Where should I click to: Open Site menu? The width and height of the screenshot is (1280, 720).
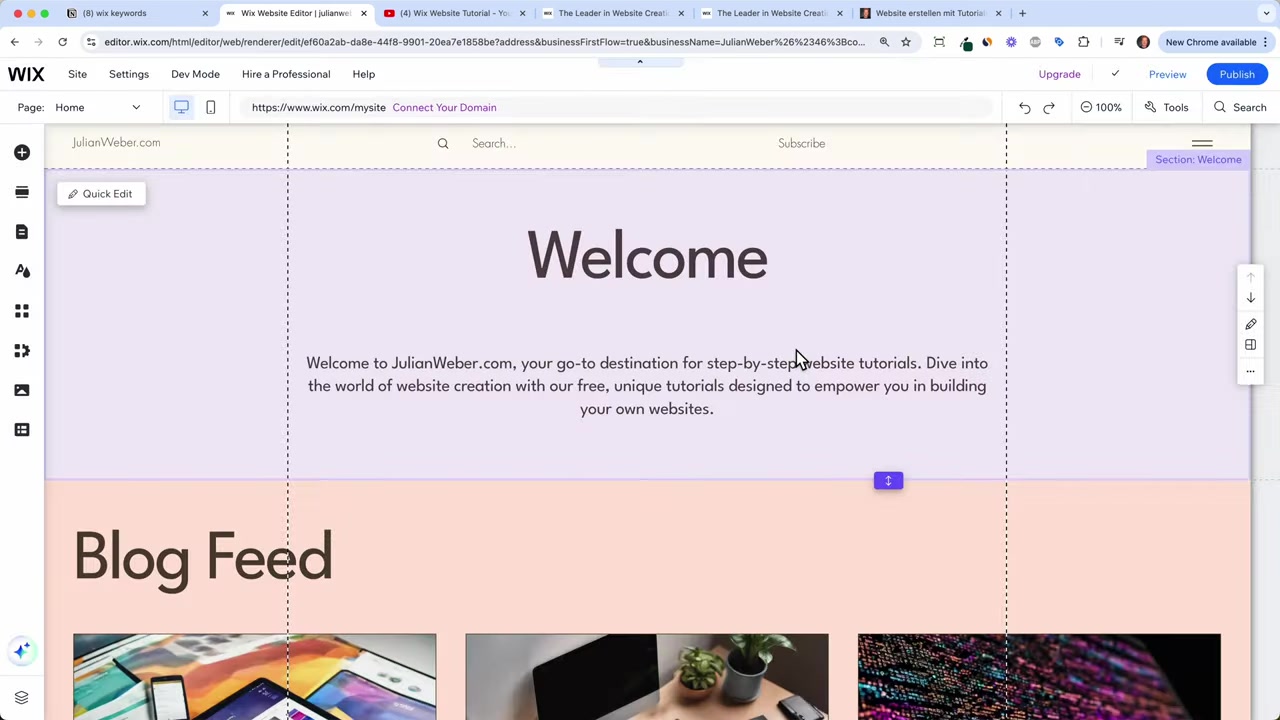(x=77, y=74)
